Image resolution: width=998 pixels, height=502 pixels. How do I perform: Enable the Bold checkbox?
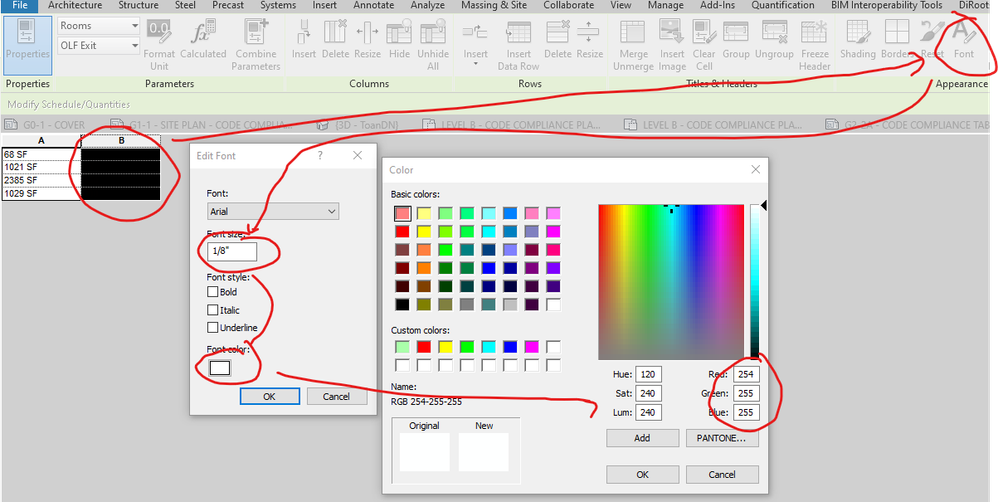coord(213,292)
